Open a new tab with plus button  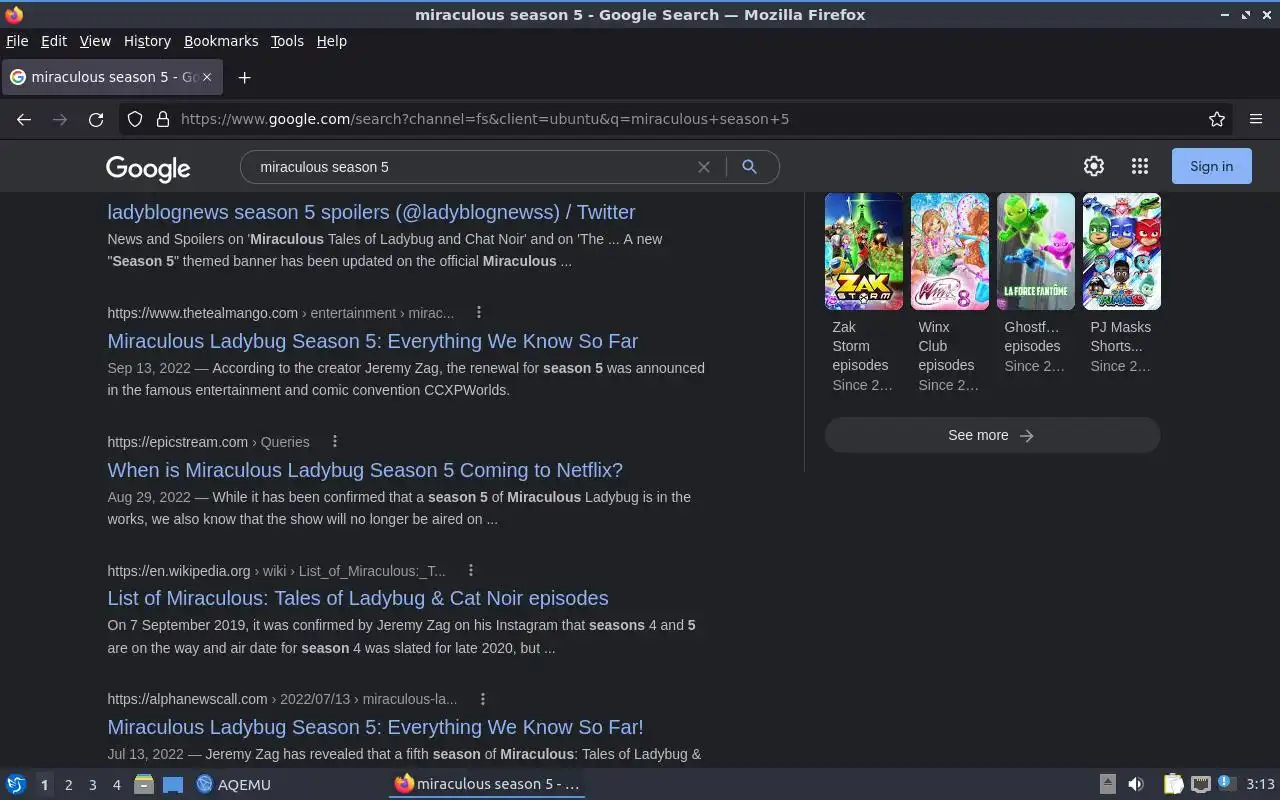(x=244, y=77)
